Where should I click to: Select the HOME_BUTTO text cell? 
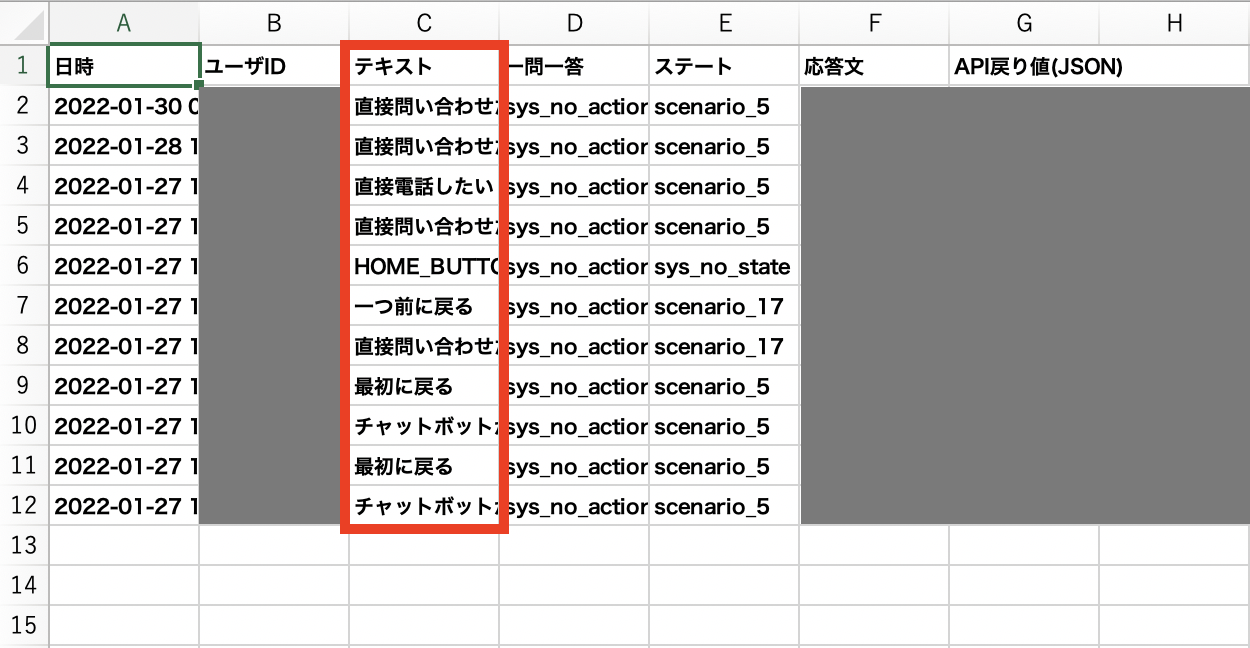[424, 266]
